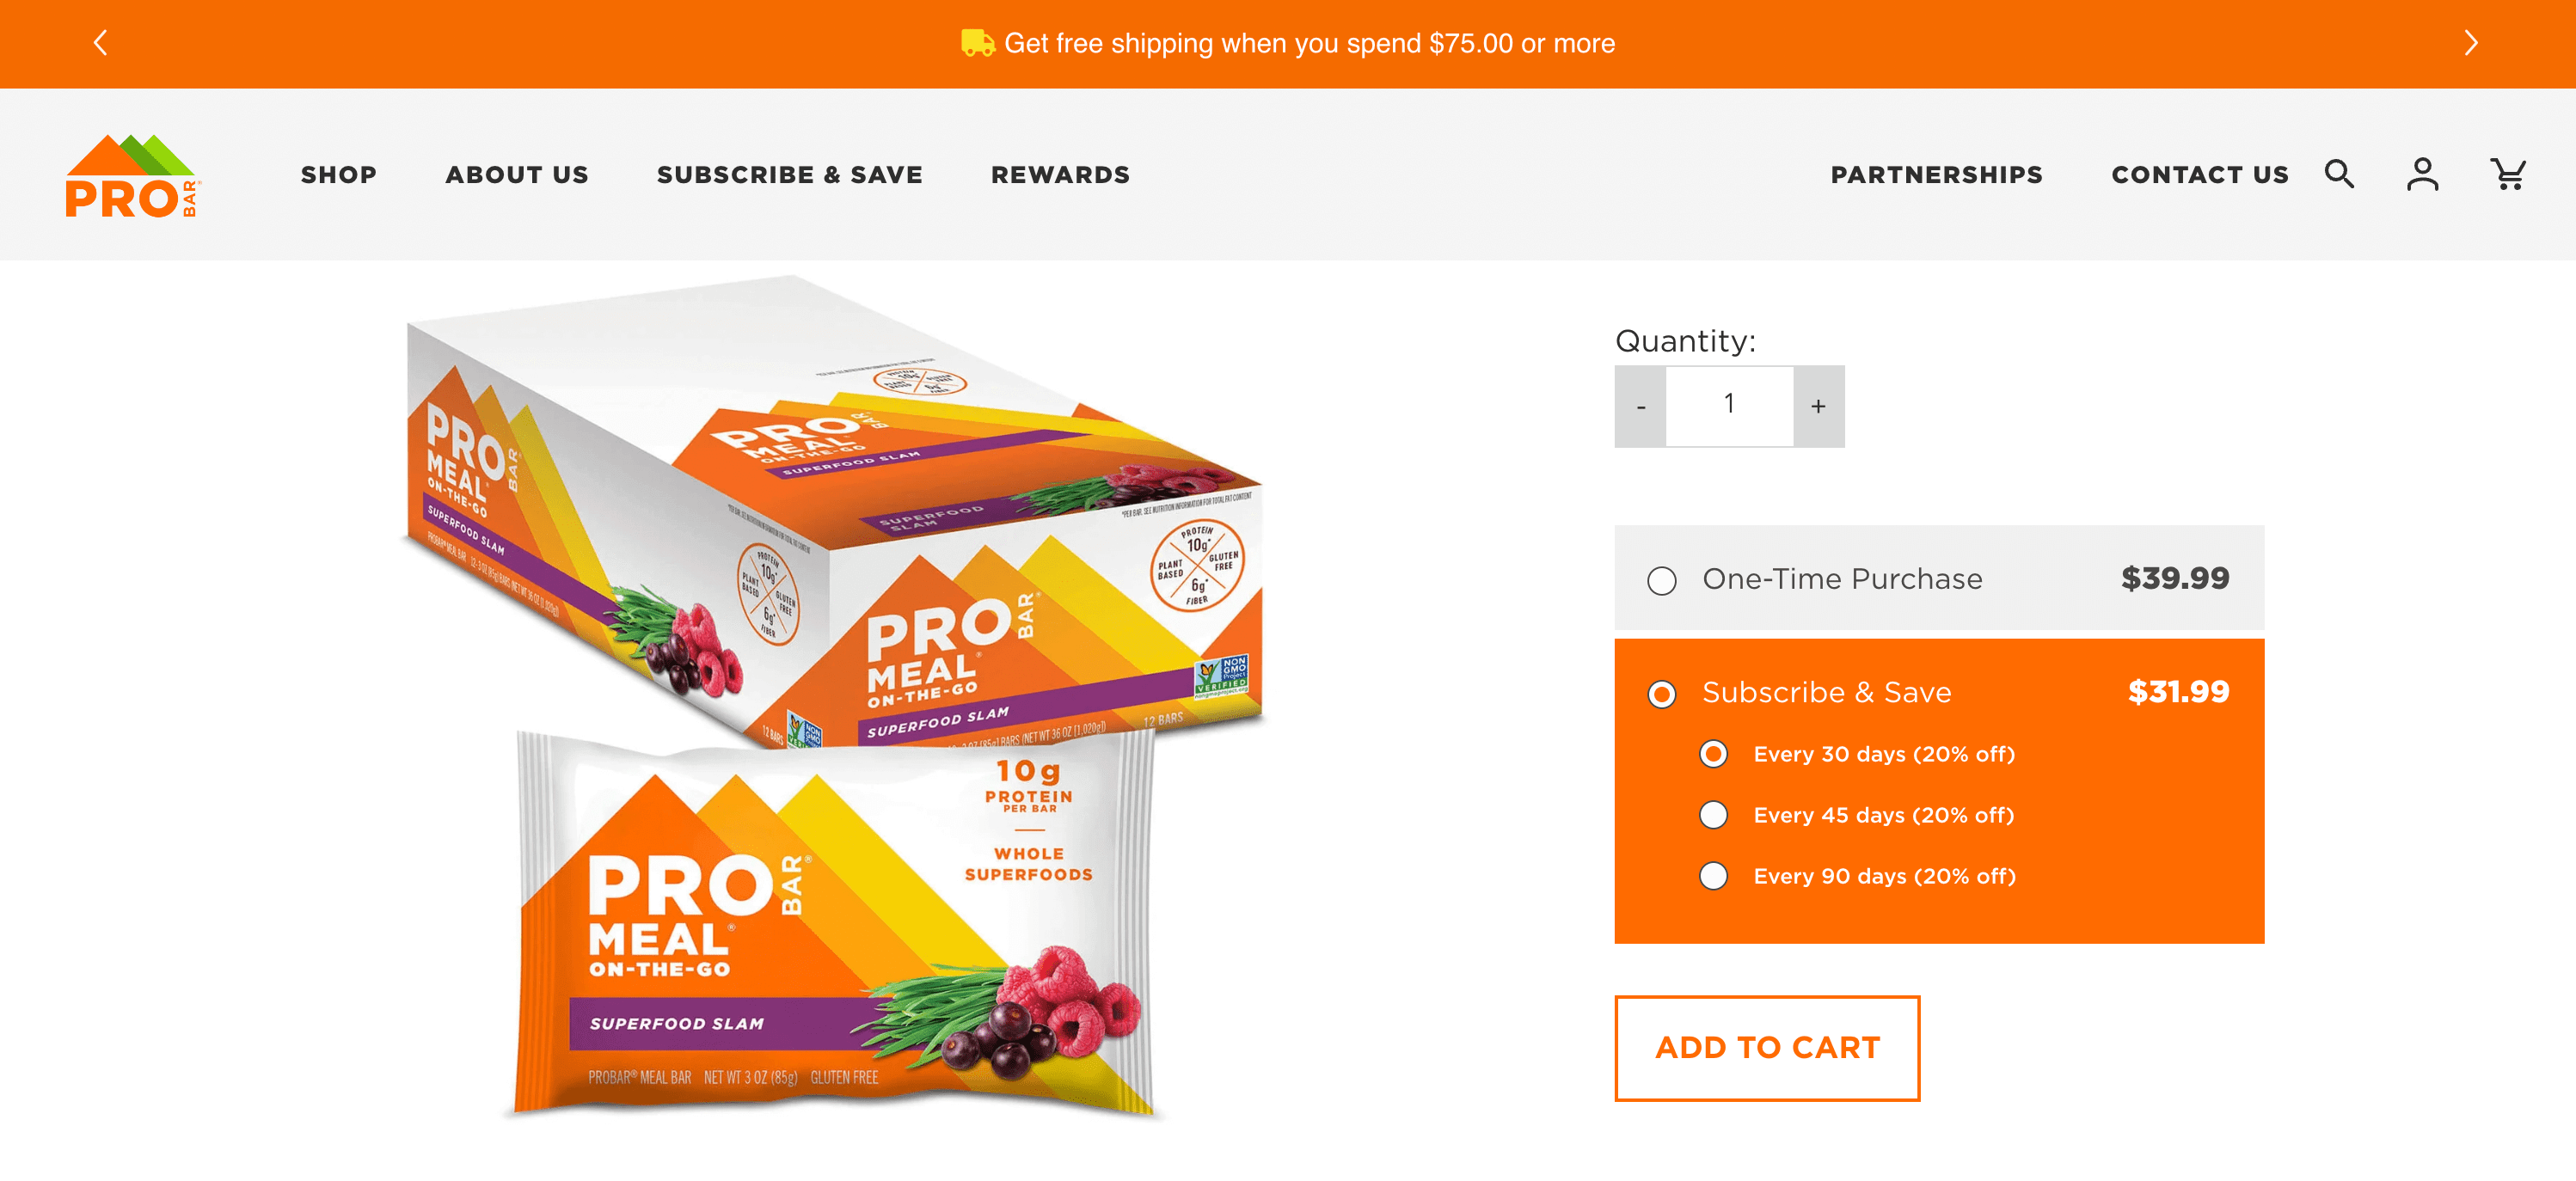Click the PROBAR logo
Image resolution: width=2576 pixels, height=1181 pixels.
click(x=132, y=175)
